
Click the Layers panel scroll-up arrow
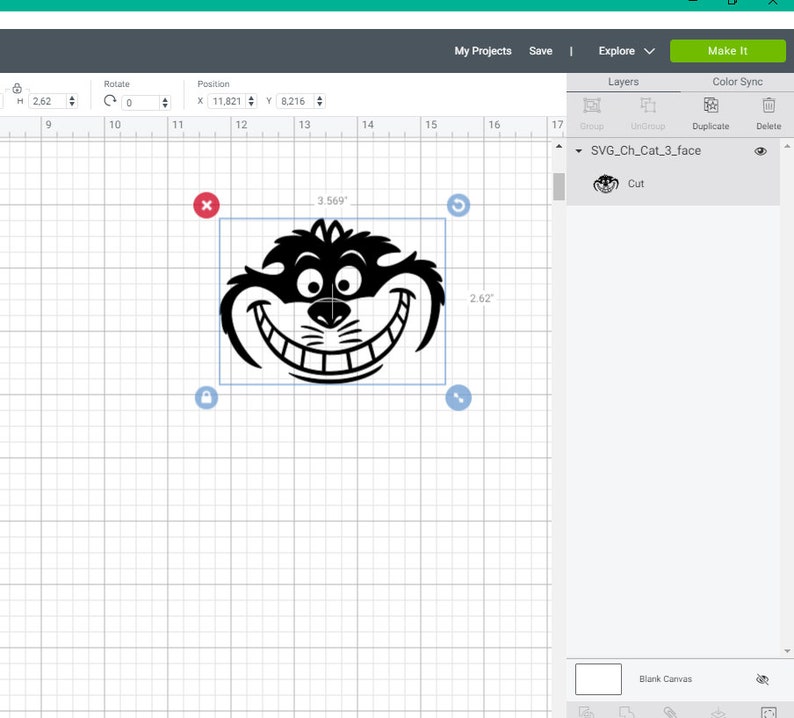click(x=787, y=146)
